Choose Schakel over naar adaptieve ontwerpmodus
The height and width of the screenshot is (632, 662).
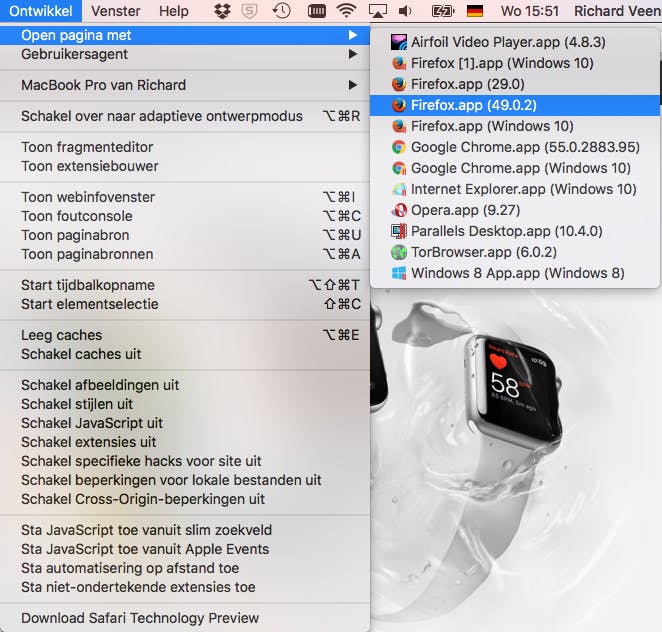coord(185,116)
